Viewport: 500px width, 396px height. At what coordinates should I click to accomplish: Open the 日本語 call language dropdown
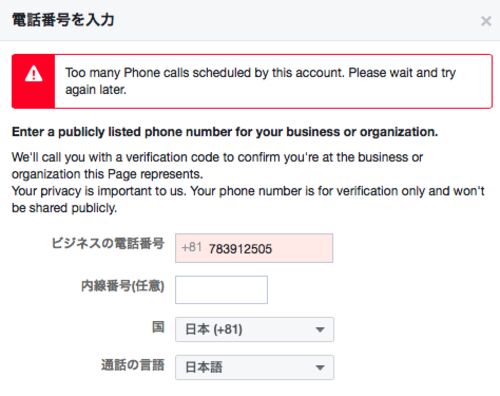(x=254, y=367)
